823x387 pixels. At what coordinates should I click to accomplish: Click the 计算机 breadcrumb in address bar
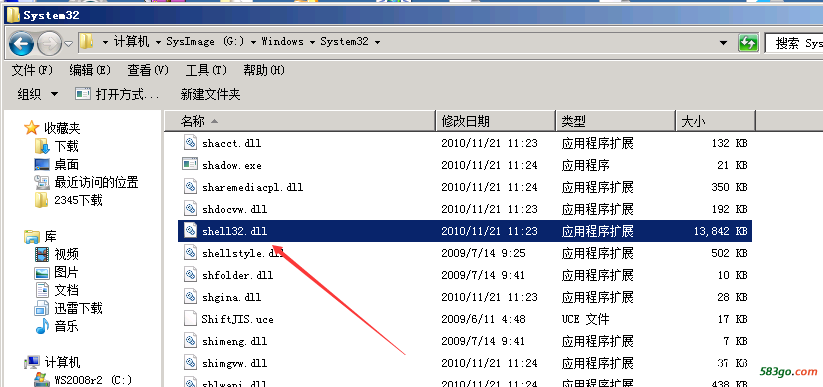[x=131, y=41]
